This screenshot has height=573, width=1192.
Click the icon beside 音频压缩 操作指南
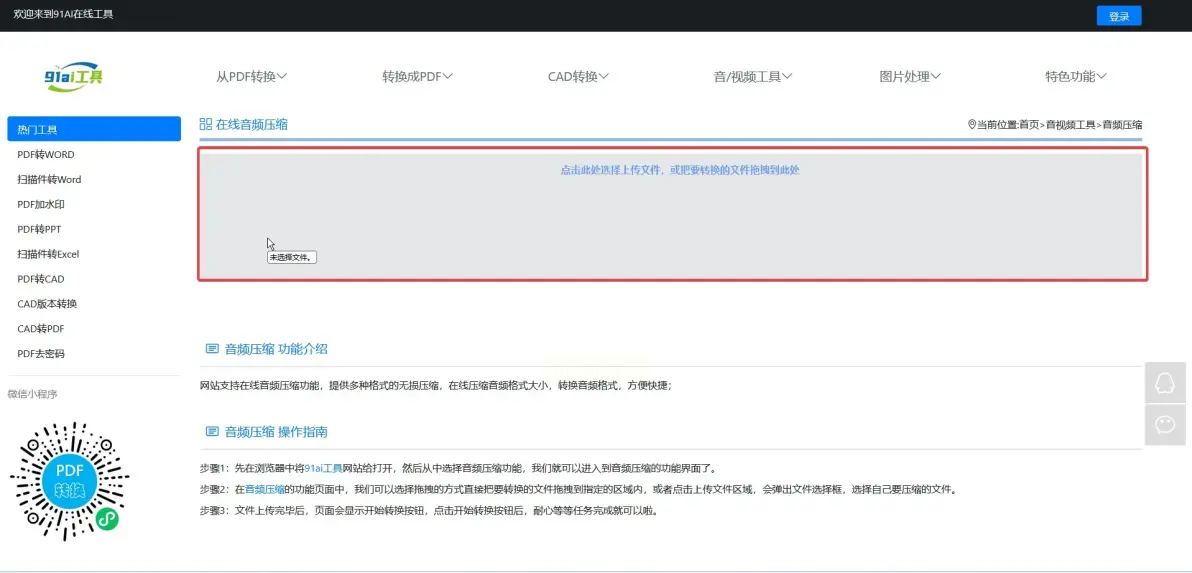212,432
